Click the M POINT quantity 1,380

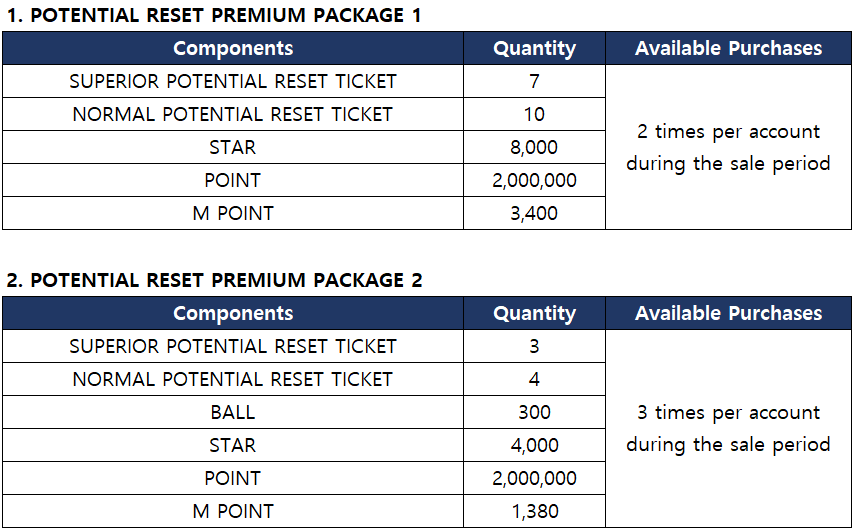534,511
